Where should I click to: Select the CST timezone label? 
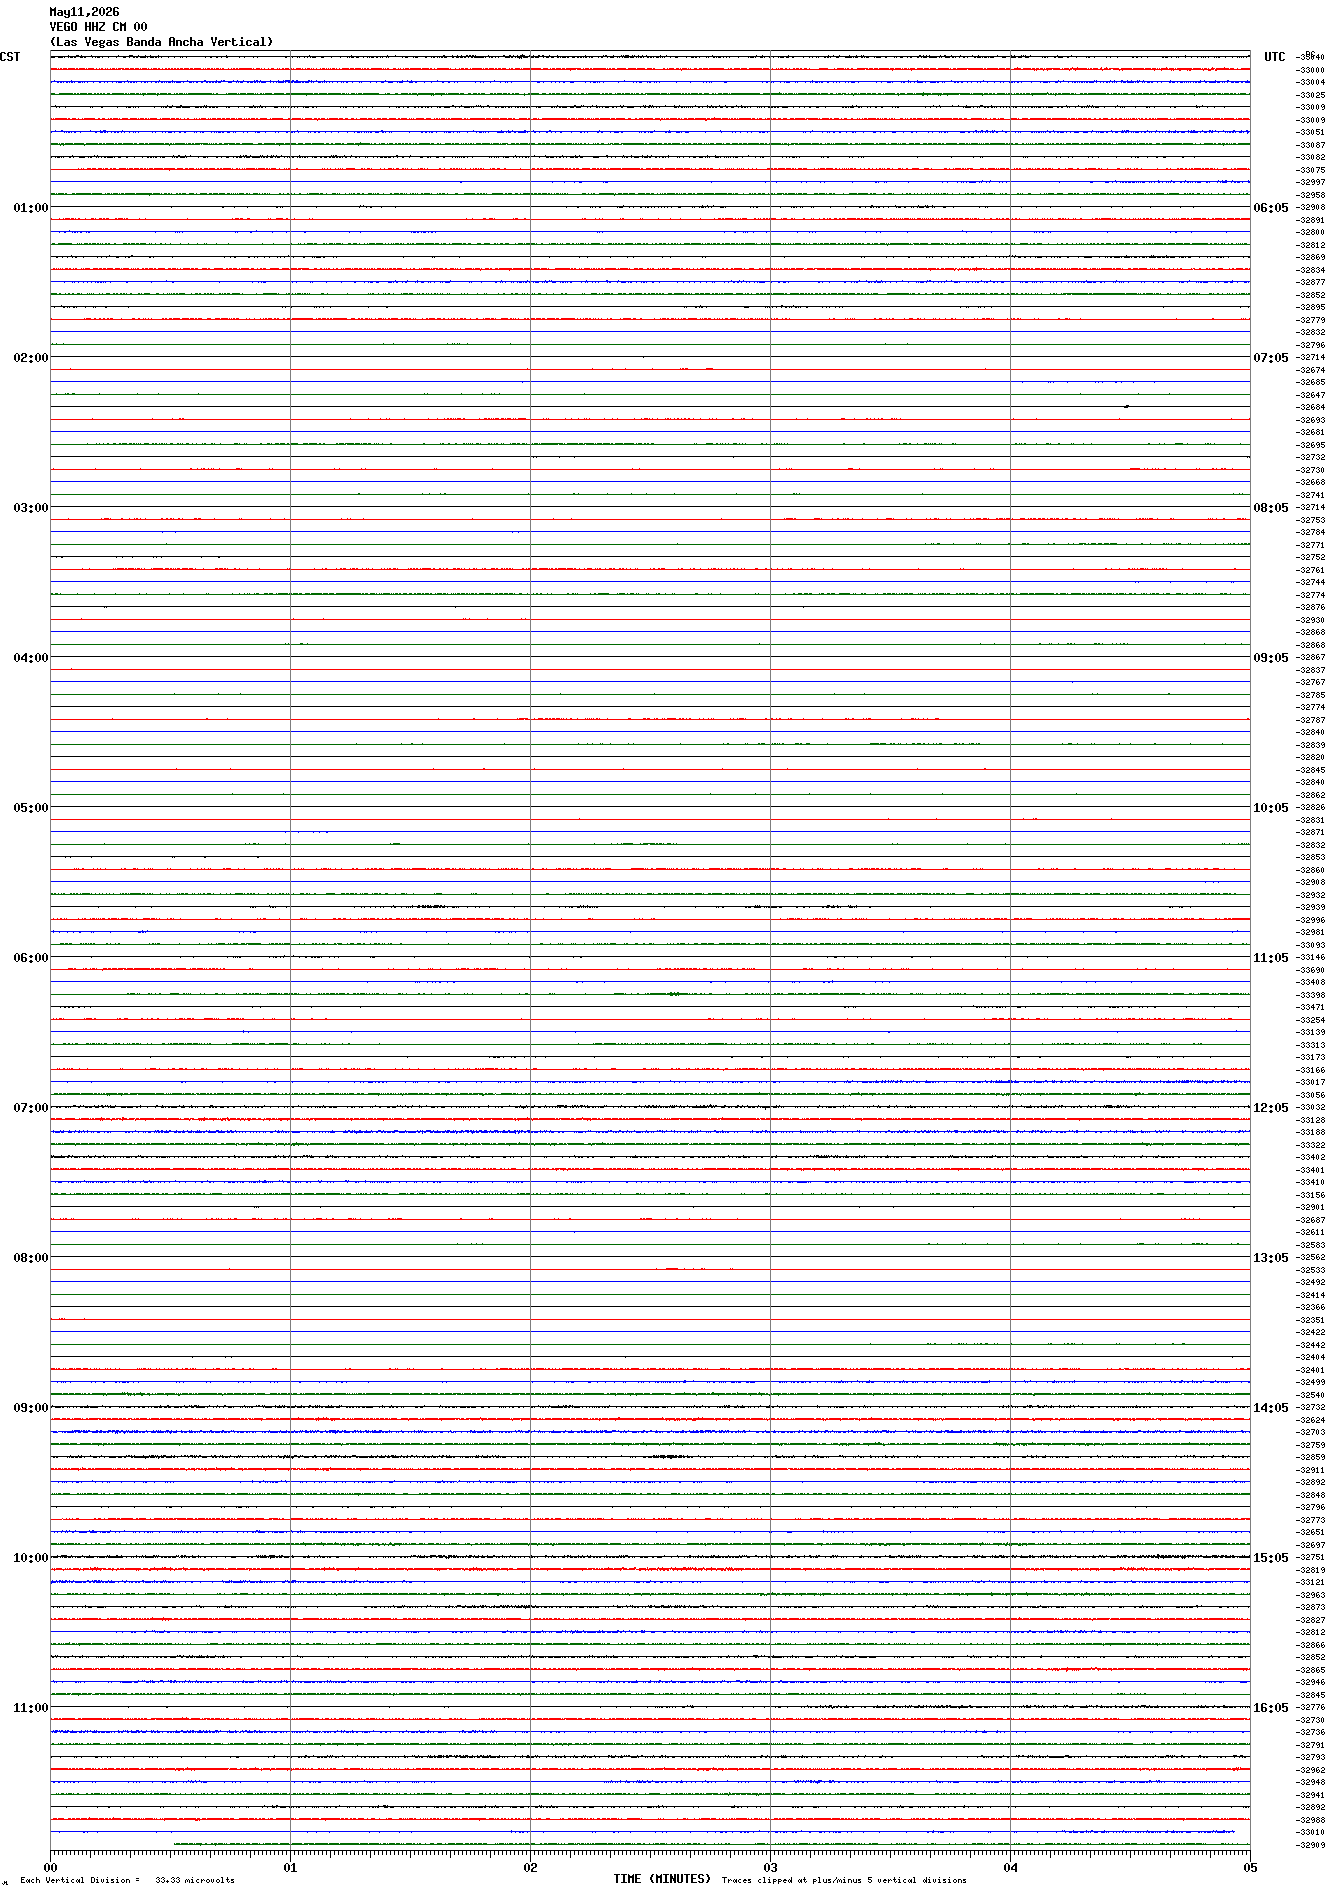(10, 57)
